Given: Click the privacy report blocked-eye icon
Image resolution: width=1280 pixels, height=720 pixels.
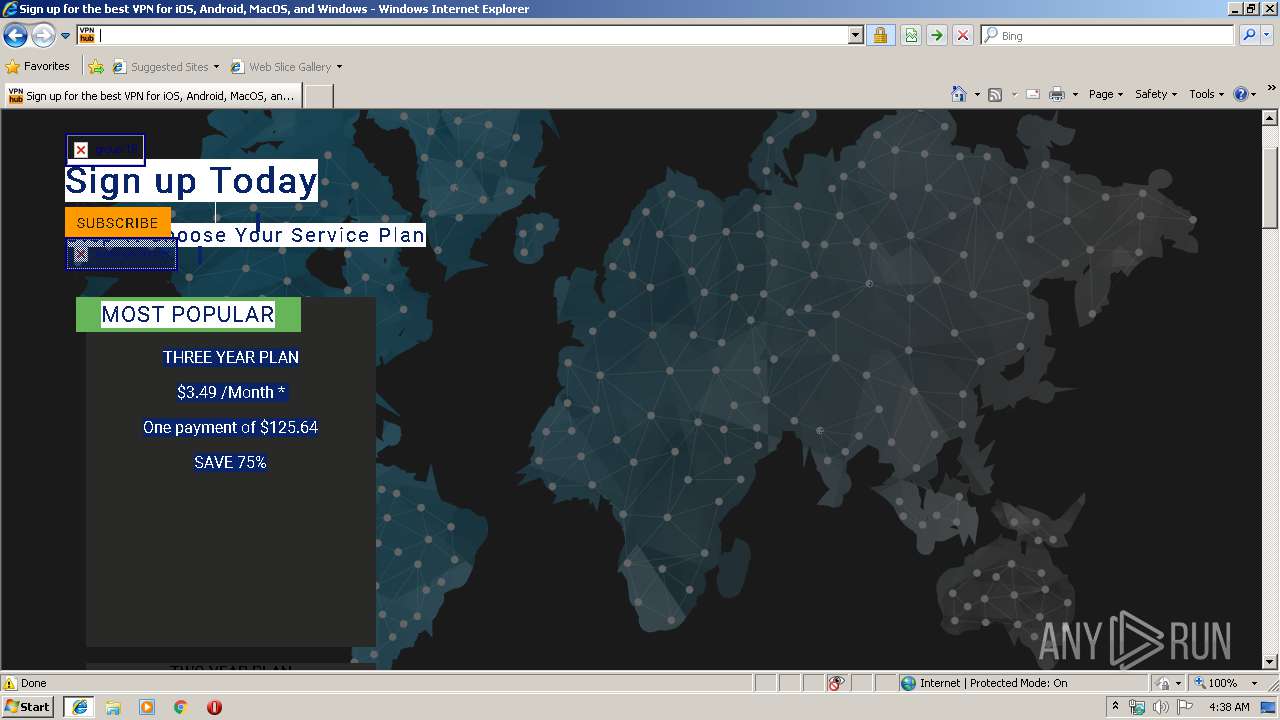Looking at the screenshot, I should point(836,683).
